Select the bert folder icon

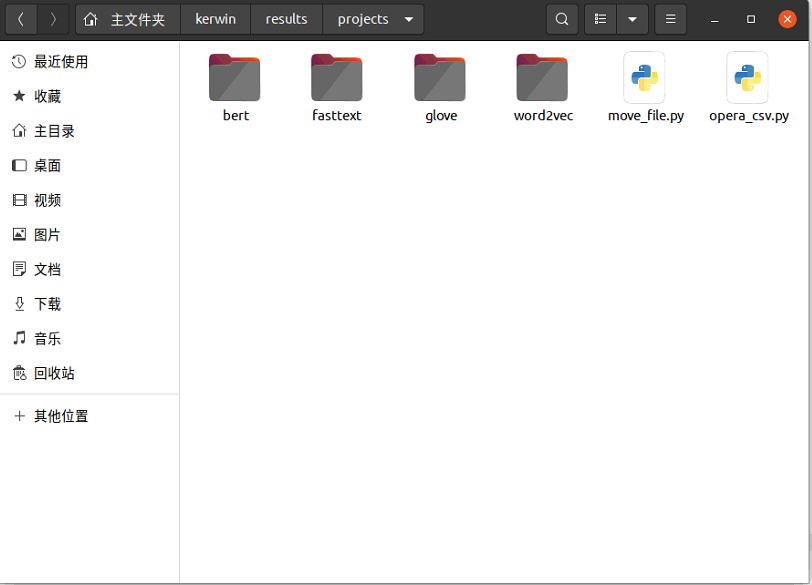coord(235,78)
